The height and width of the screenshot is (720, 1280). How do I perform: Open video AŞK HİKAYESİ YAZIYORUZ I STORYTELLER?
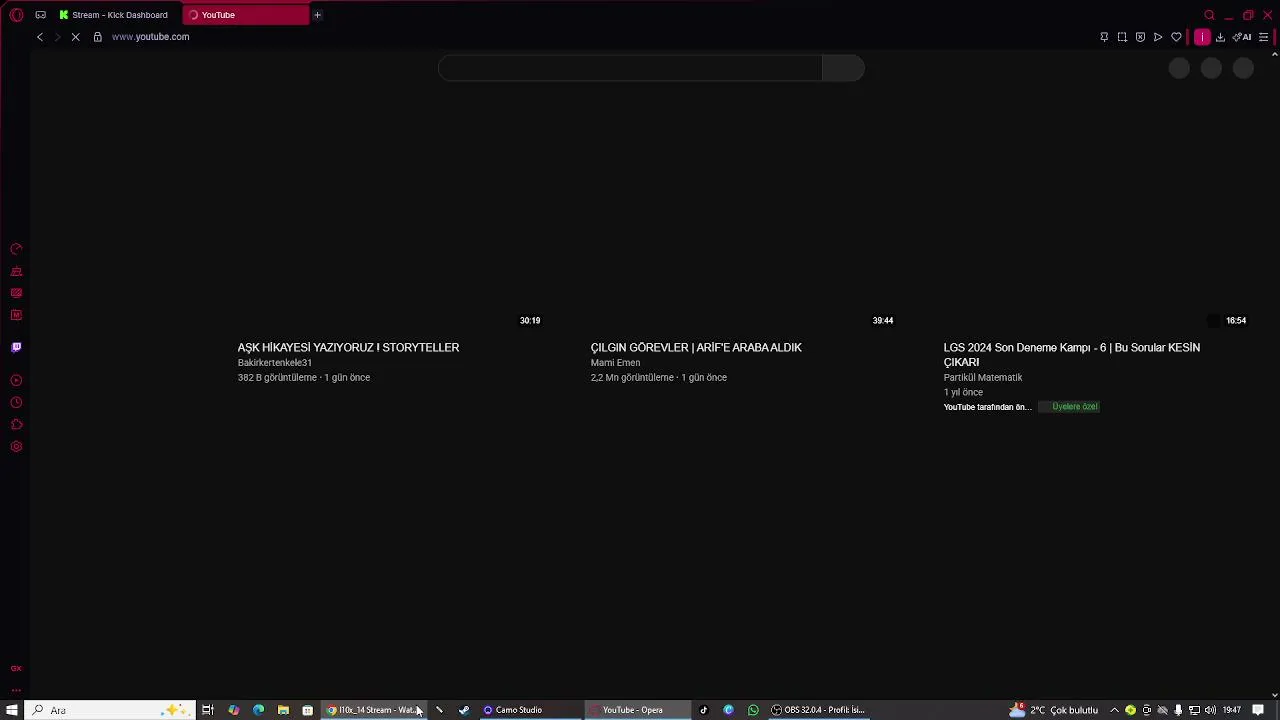click(x=348, y=348)
